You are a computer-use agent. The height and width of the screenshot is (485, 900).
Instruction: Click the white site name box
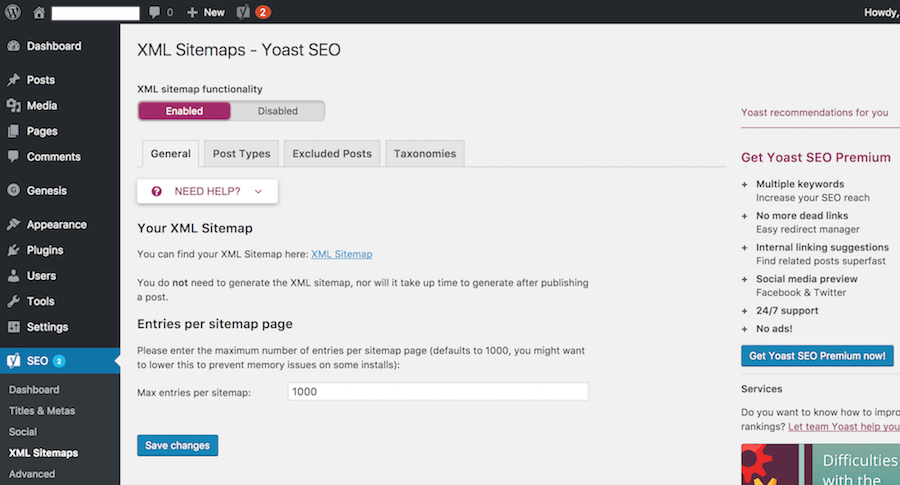click(95, 13)
